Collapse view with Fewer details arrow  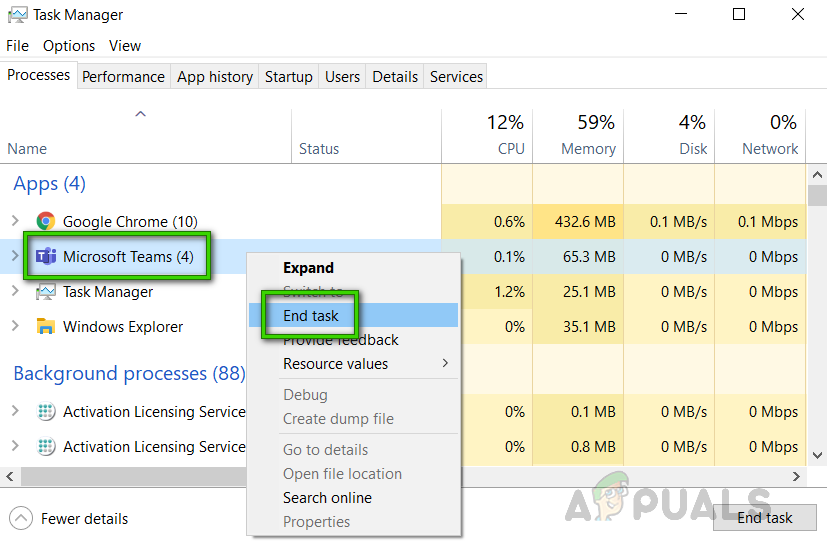21,518
